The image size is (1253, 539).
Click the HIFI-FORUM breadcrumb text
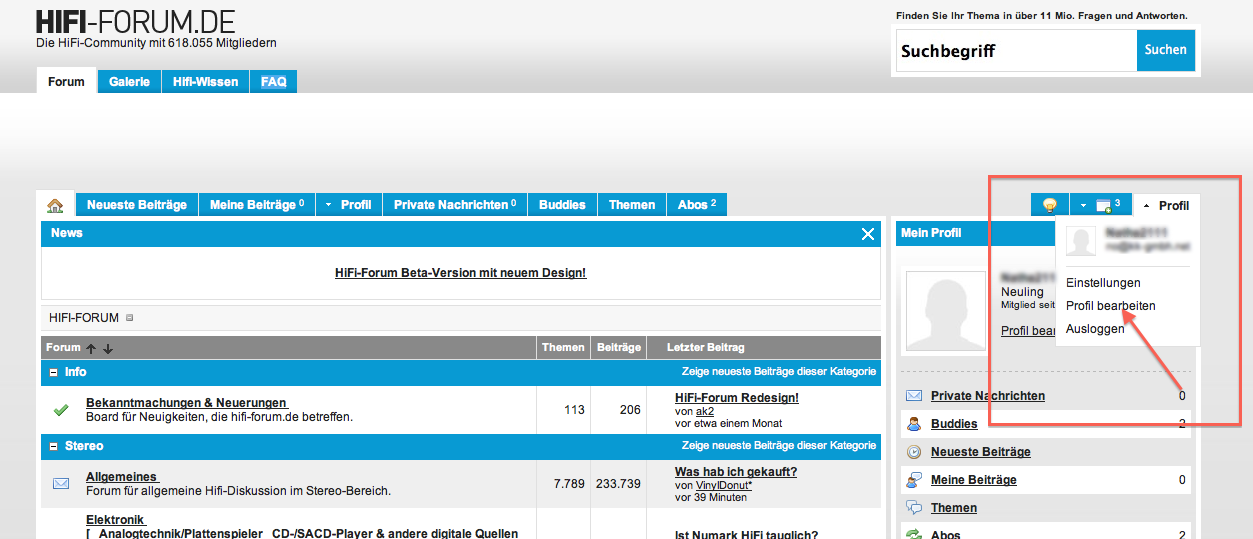coord(84,318)
